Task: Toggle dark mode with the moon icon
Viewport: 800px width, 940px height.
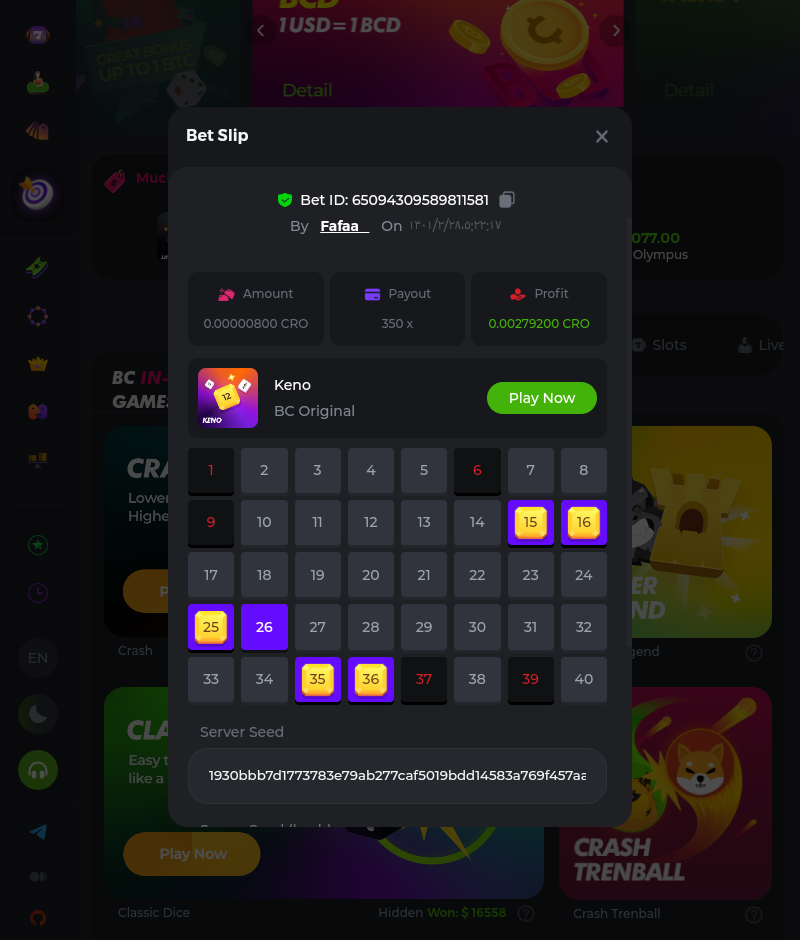Action: 38,714
